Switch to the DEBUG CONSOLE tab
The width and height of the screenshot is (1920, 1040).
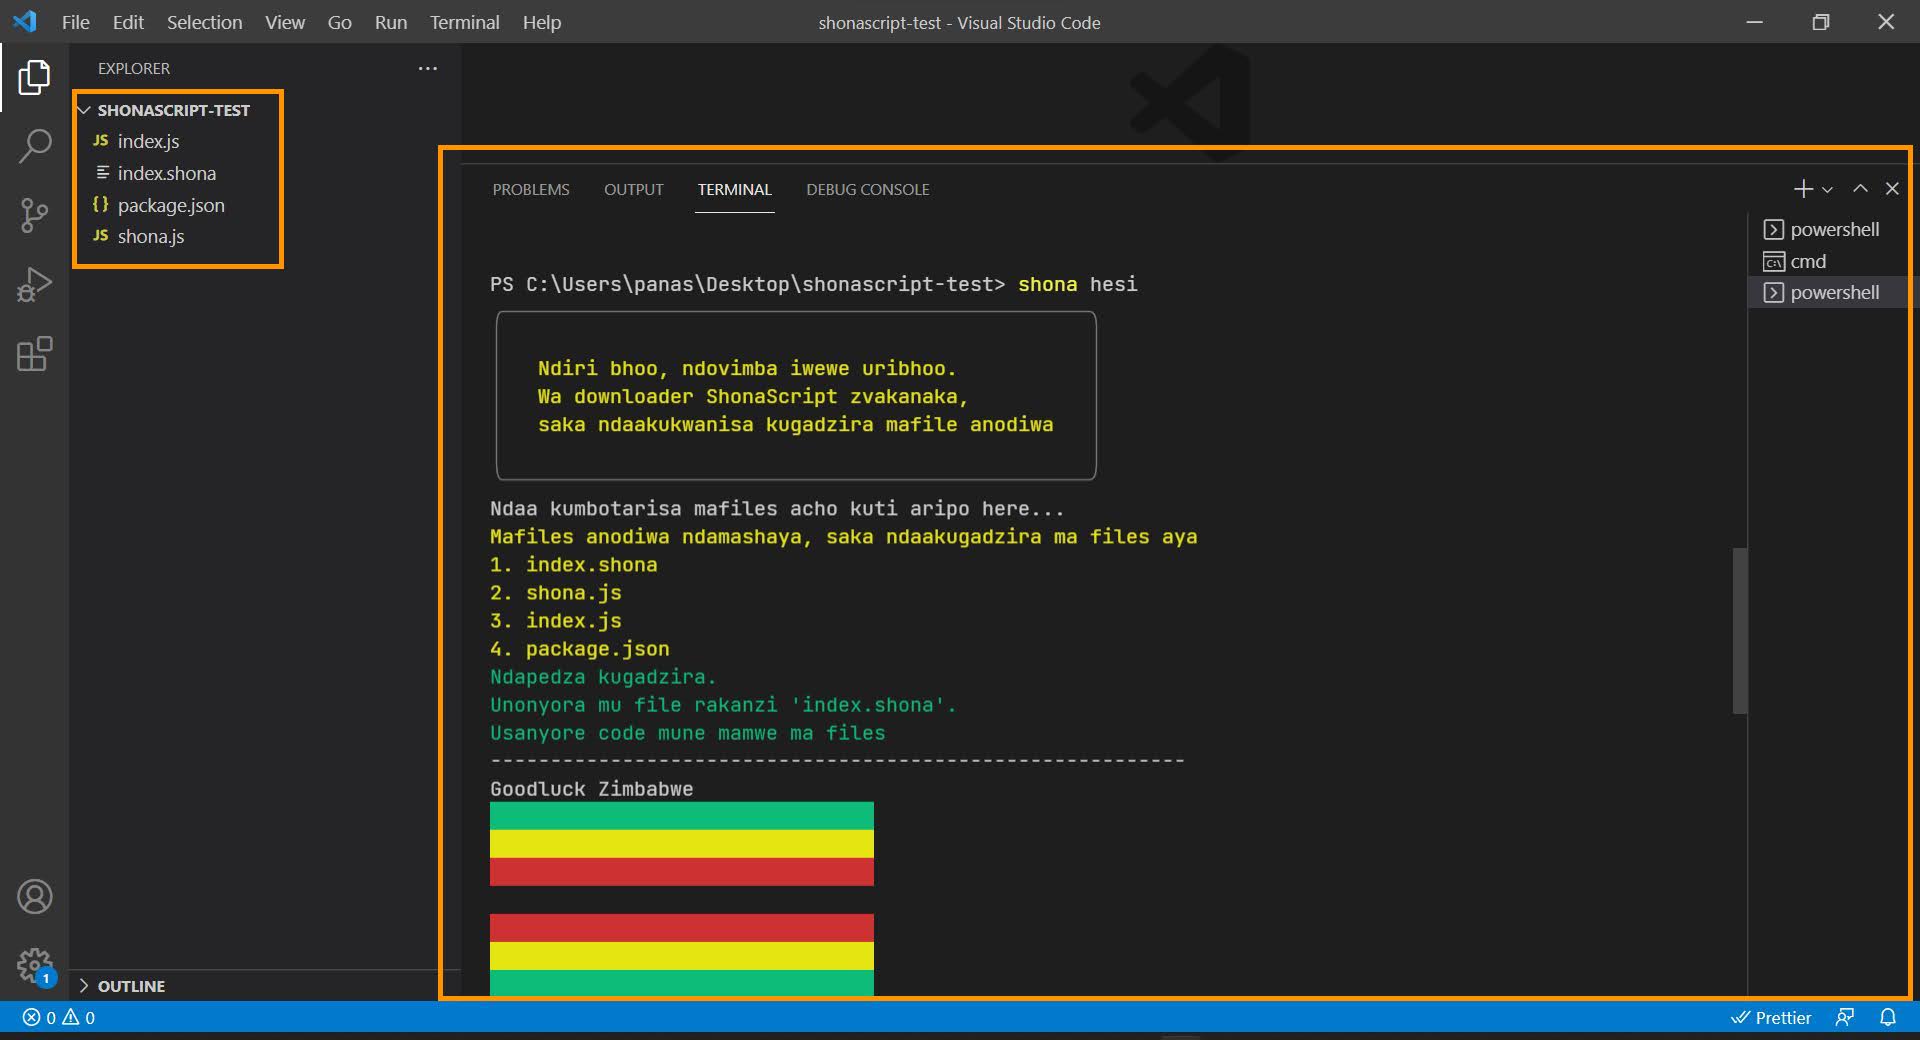click(867, 189)
